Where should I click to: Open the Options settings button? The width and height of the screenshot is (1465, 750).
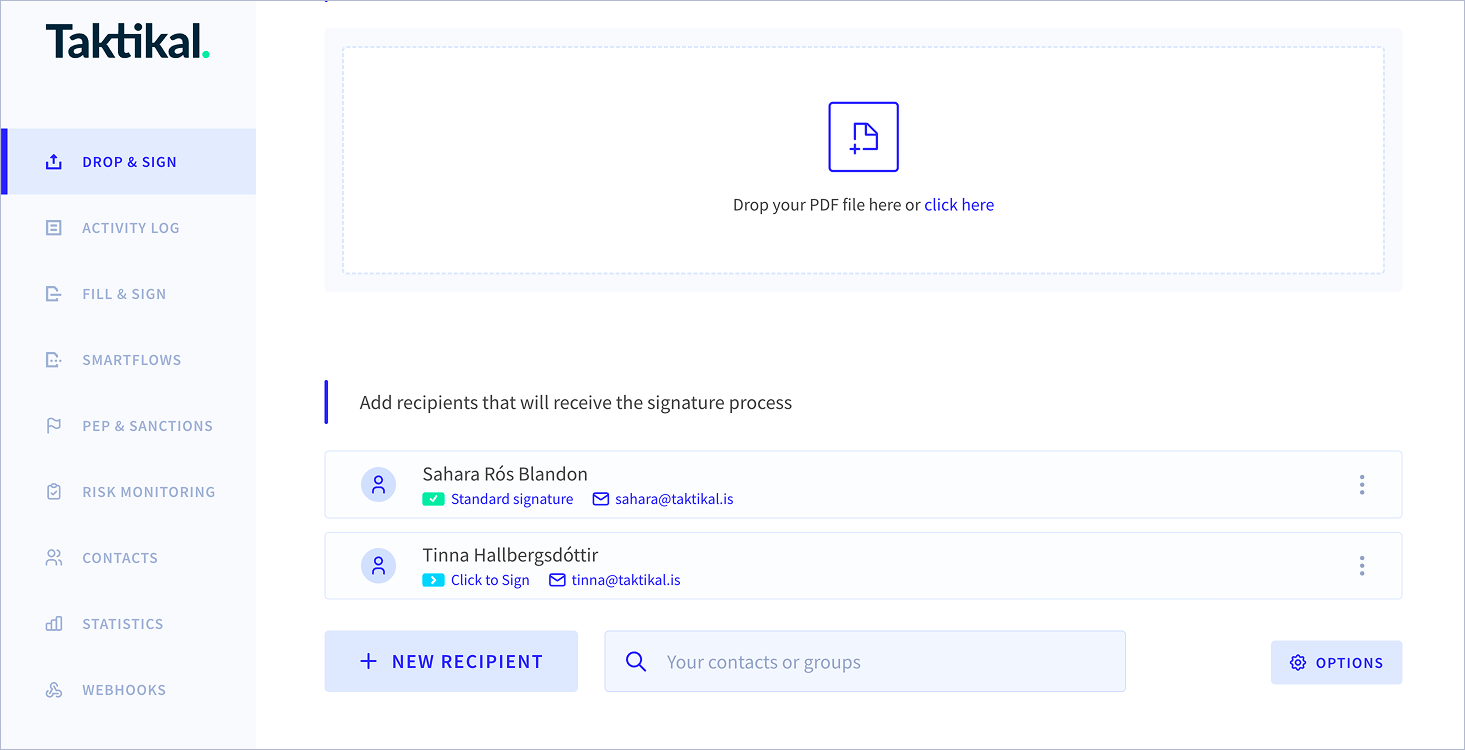(1336, 662)
